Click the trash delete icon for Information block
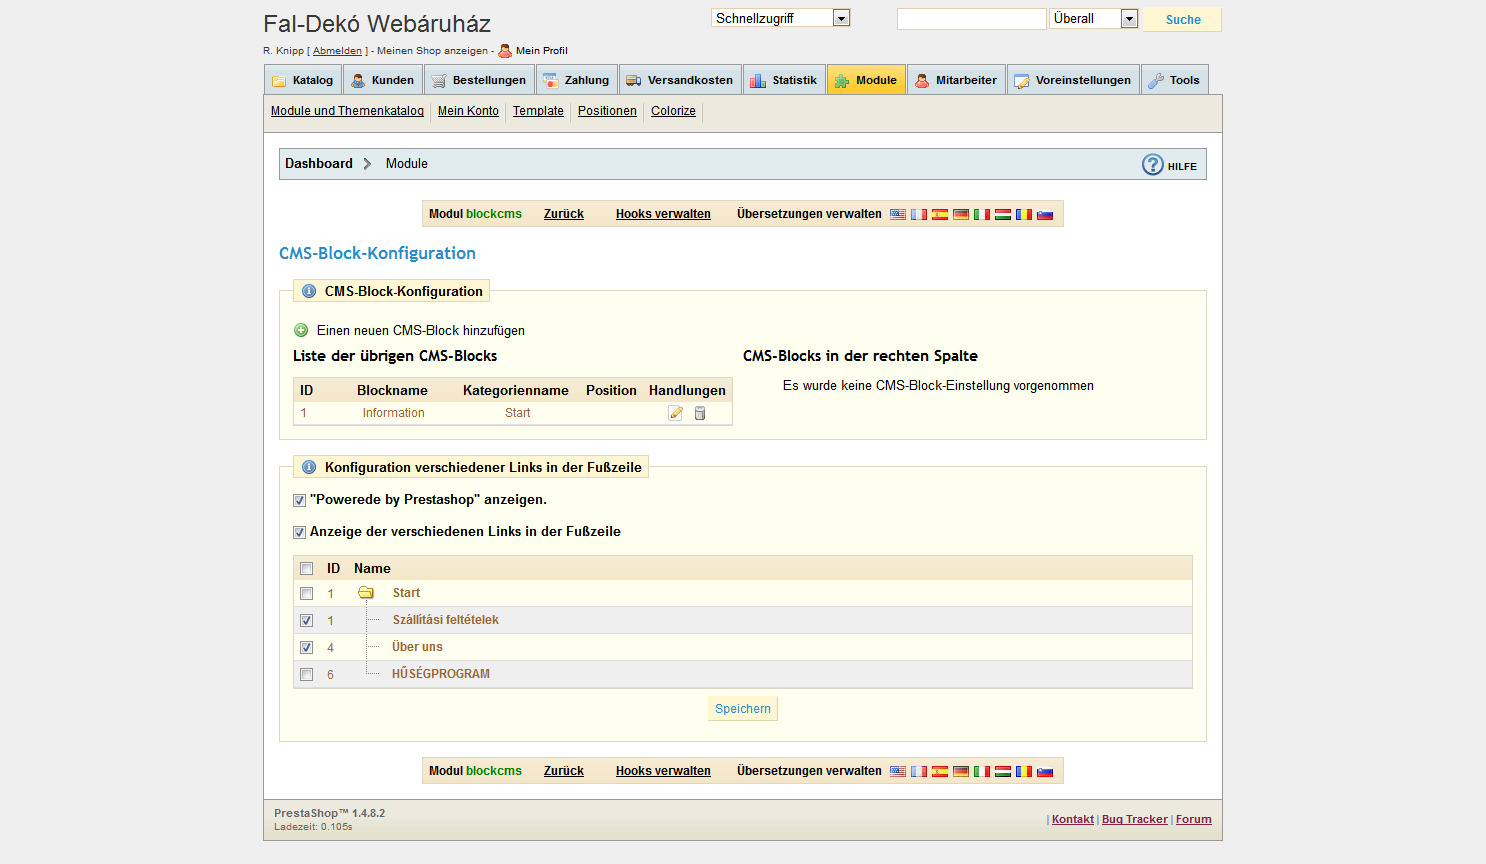The height and width of the screenshot is (864, 1486). tap(700, 413)
